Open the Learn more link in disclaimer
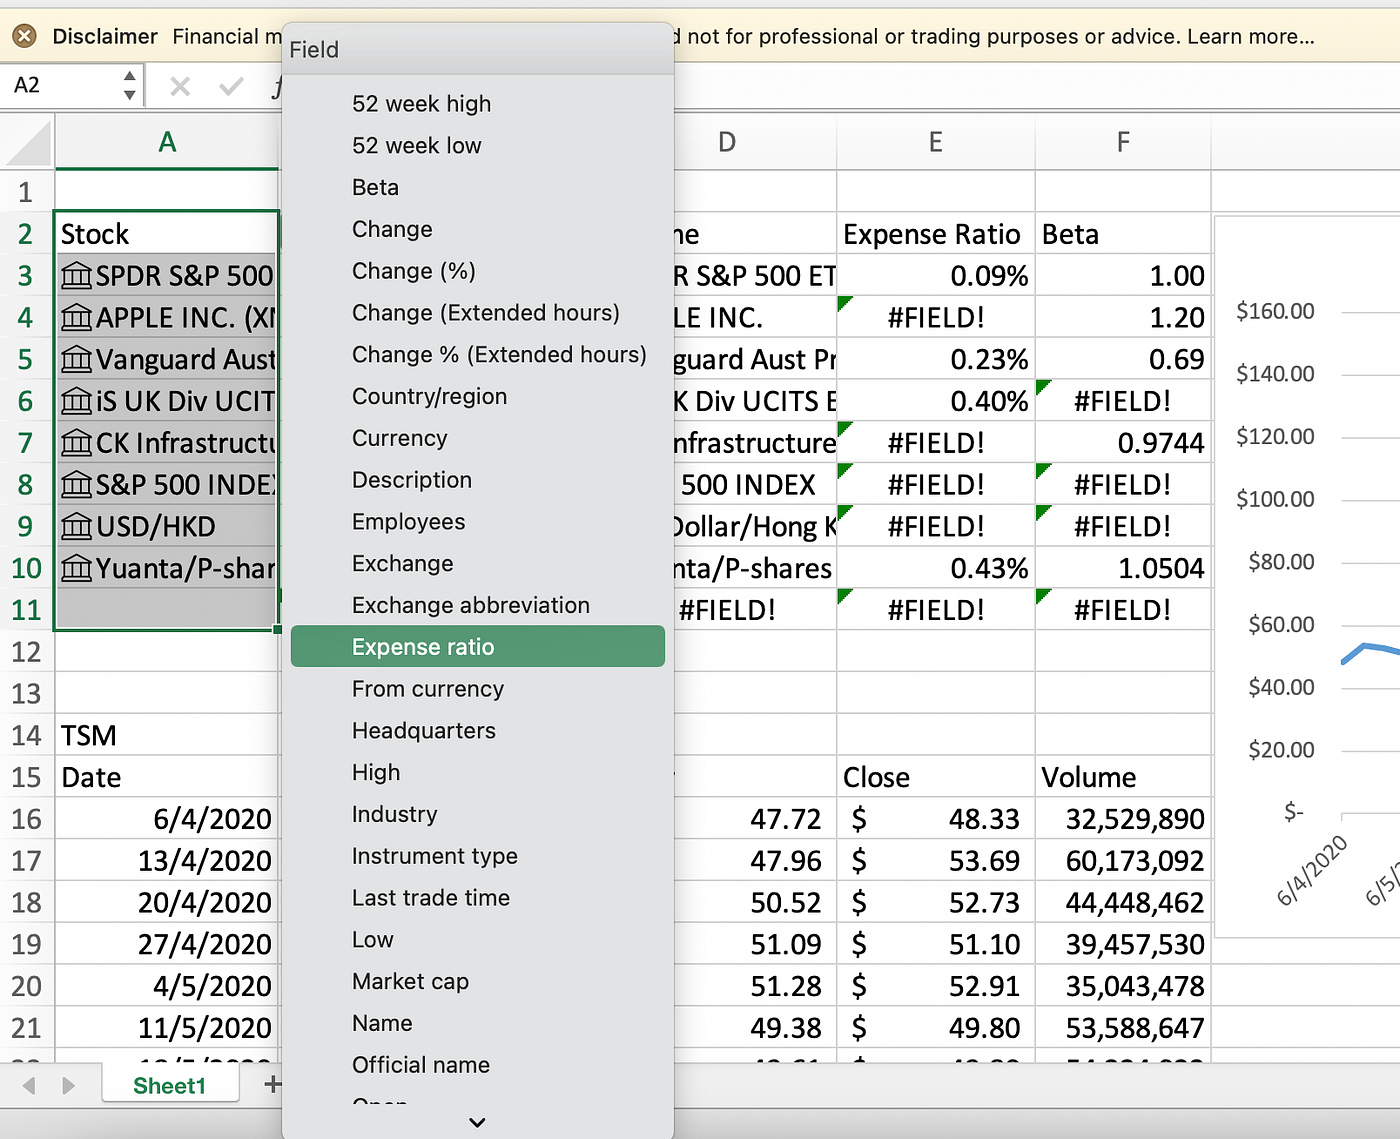 pyautogui.click(x=1250, y=36)
